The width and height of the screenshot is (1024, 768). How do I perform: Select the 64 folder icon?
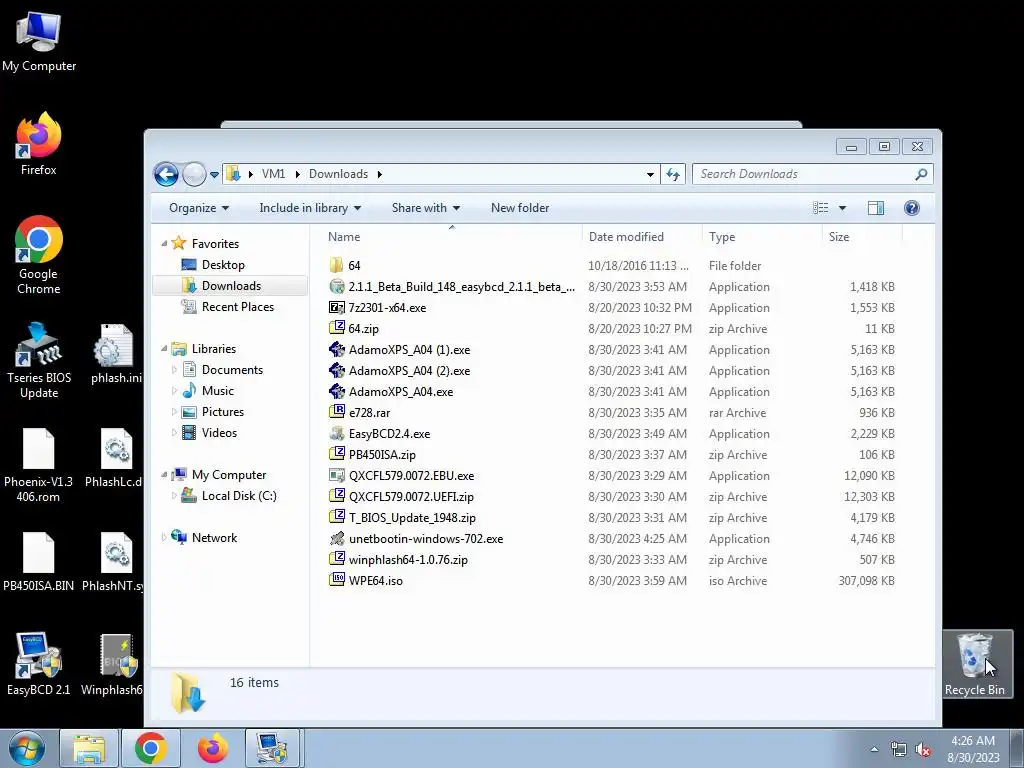click(336, 265)
